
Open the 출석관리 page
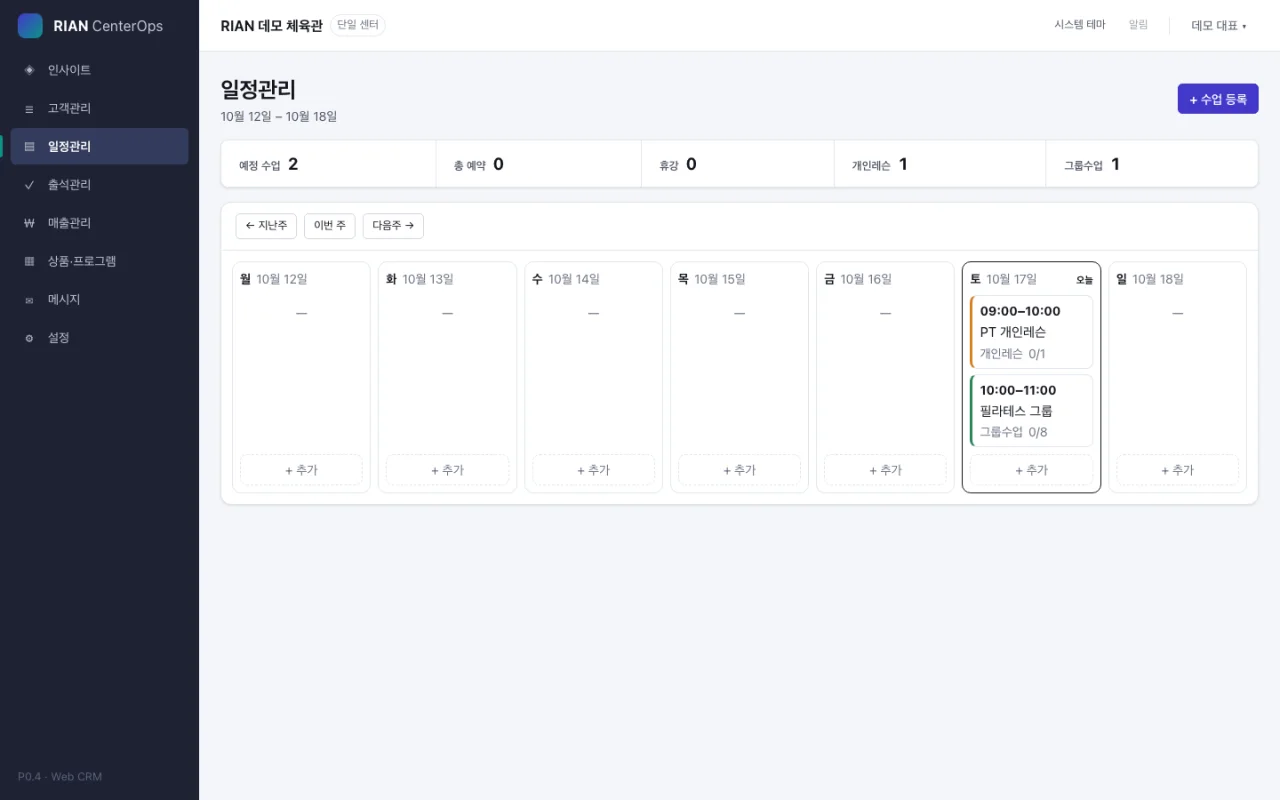click(99, 185)
